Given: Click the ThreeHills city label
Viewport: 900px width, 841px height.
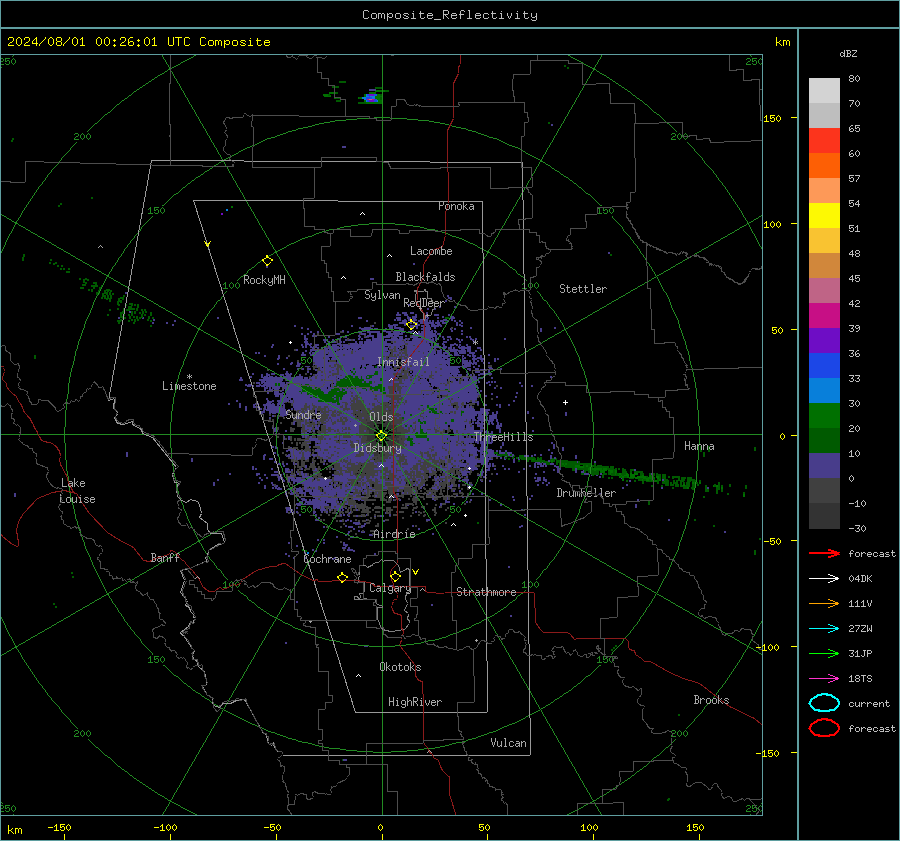Looking at the screenshot, I should pyautogui.click(x=503, y=437).
